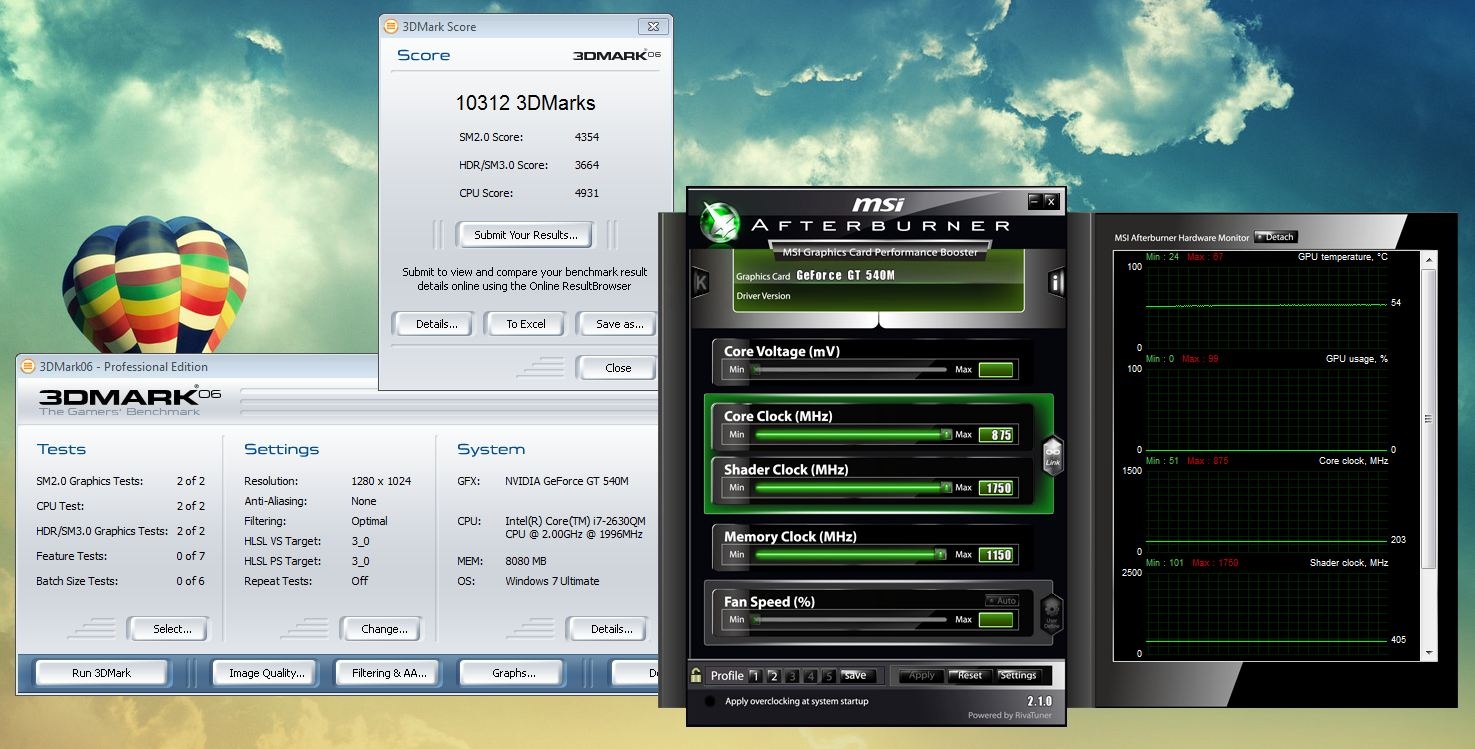Screen dimensions: 1475x749
Task: Click the Core Clock value field 875
Action: tap(996, 435)
